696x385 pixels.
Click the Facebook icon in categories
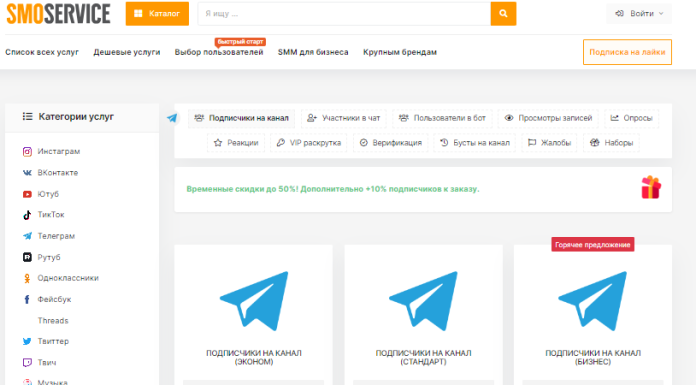pos(27,299)
